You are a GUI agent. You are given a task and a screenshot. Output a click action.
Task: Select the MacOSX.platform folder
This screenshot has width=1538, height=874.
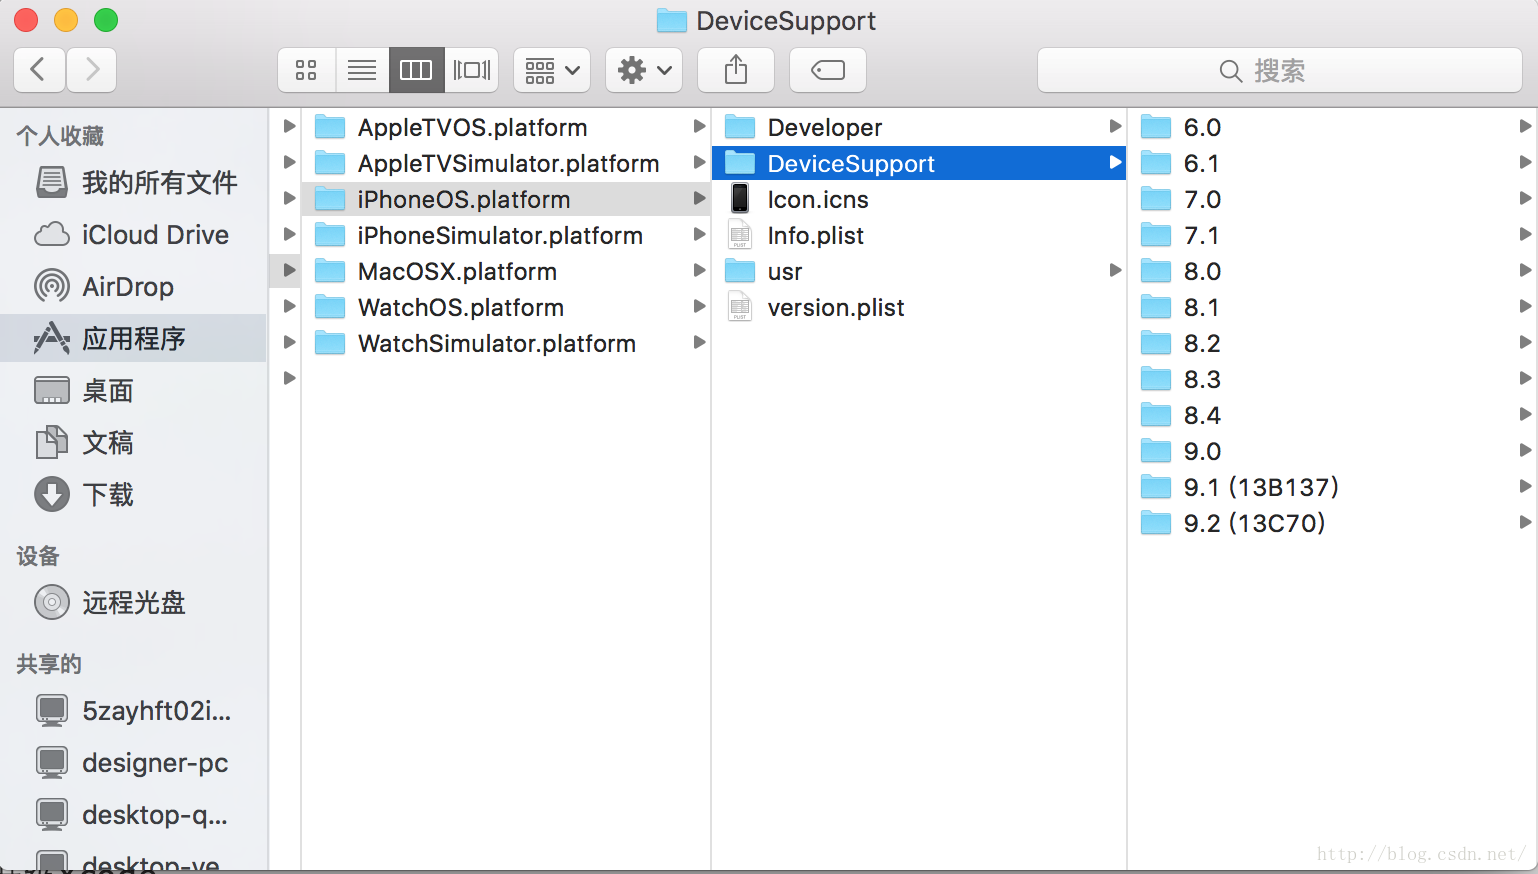506,271
